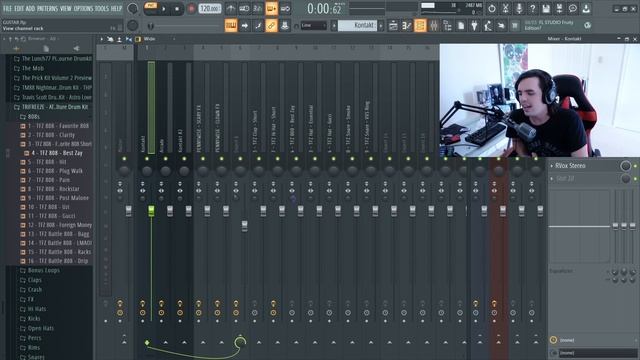
Task: Start playback with the transport play button
Action: [164, 9]
